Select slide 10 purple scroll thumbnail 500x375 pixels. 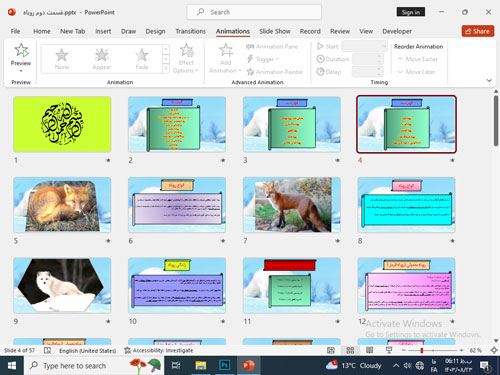click(x=177, y=285)
